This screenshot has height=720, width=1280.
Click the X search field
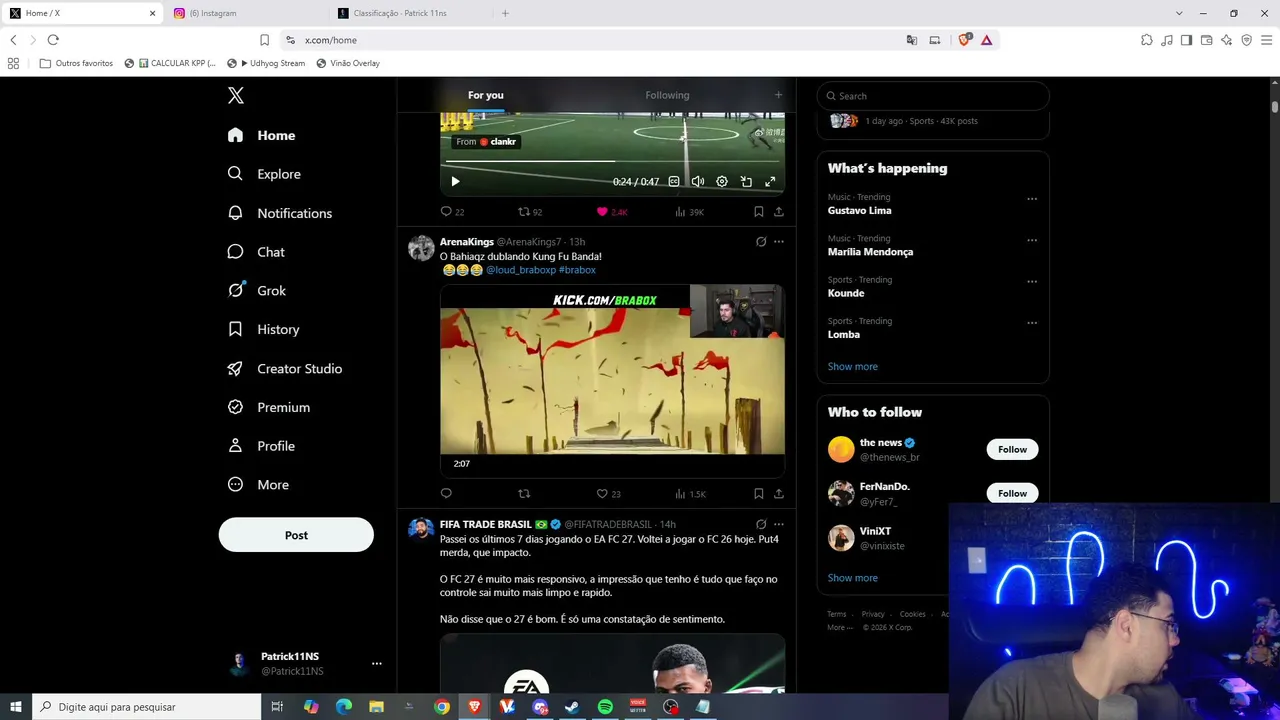coord(933,96)
